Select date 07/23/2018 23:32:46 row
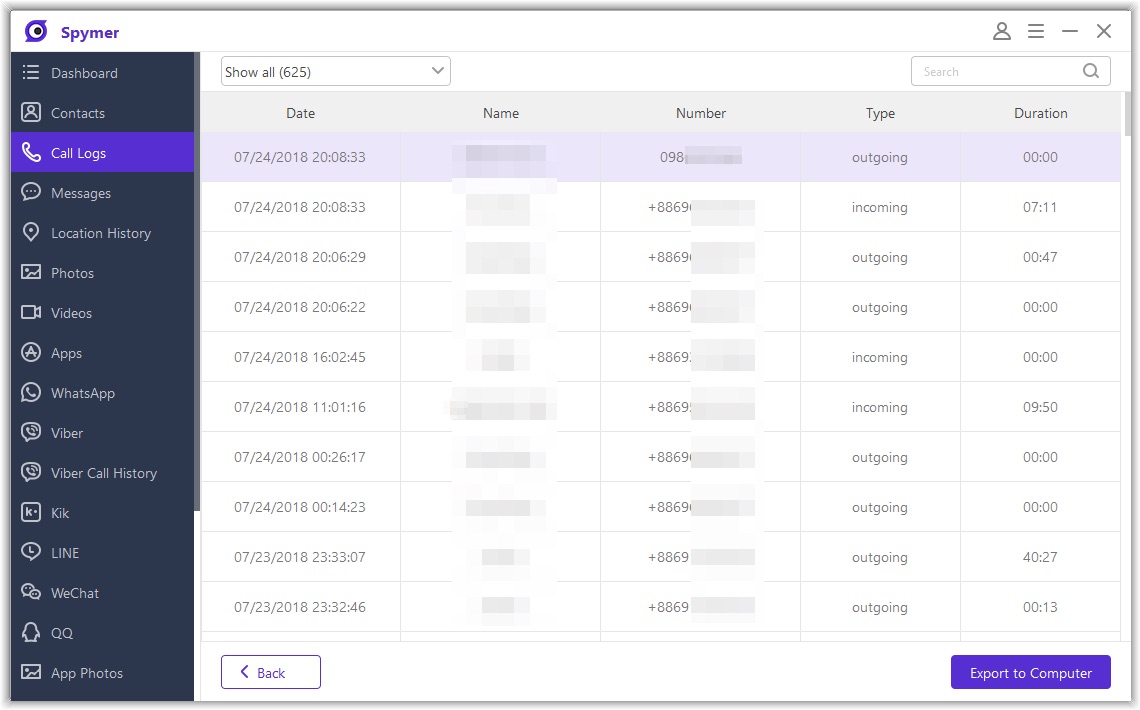This screenshot has height=710, width=1140. click(660, 607)
